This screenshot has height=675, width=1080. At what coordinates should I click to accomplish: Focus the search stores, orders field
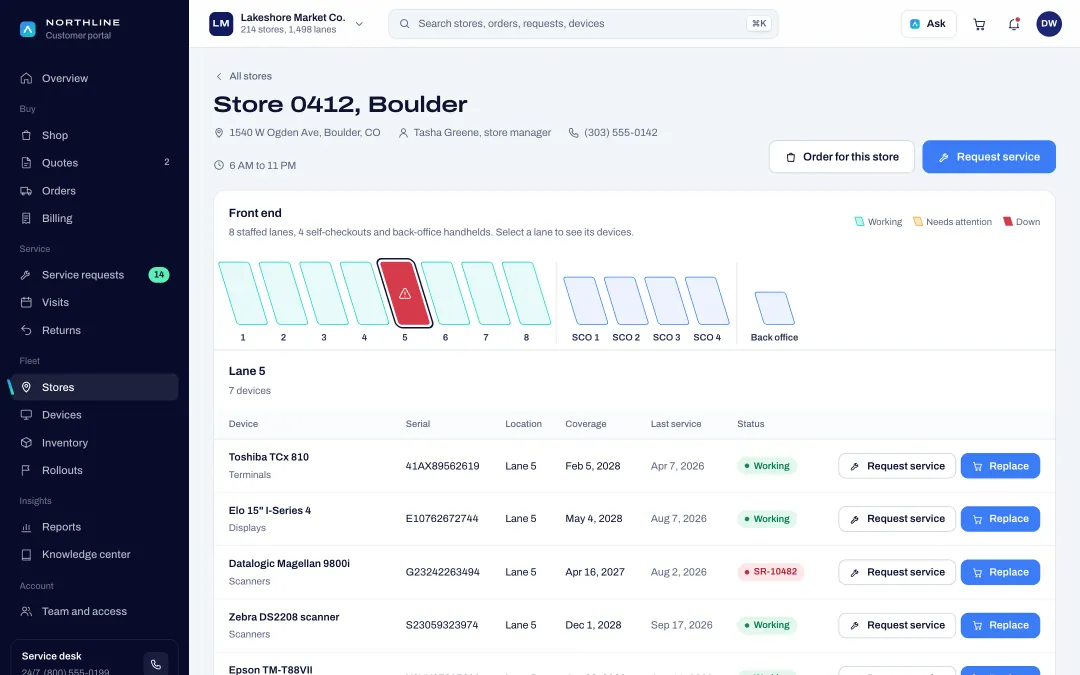[583, 23]
